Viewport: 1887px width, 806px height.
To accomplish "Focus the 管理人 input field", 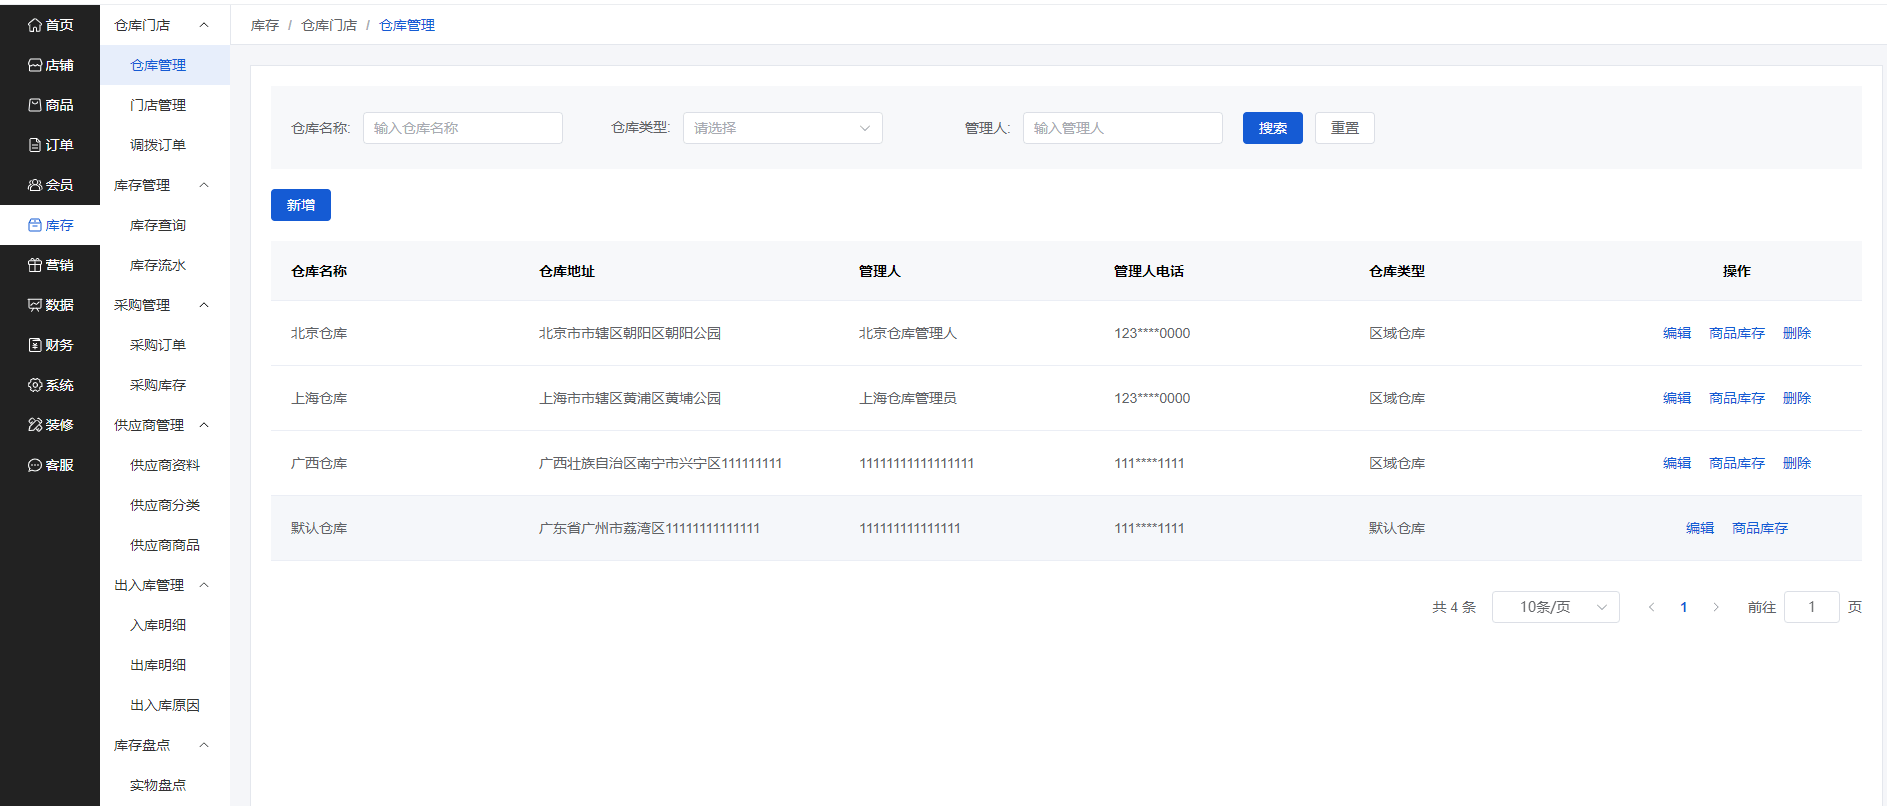I will pyautogui.click(x=1123, y=128).
